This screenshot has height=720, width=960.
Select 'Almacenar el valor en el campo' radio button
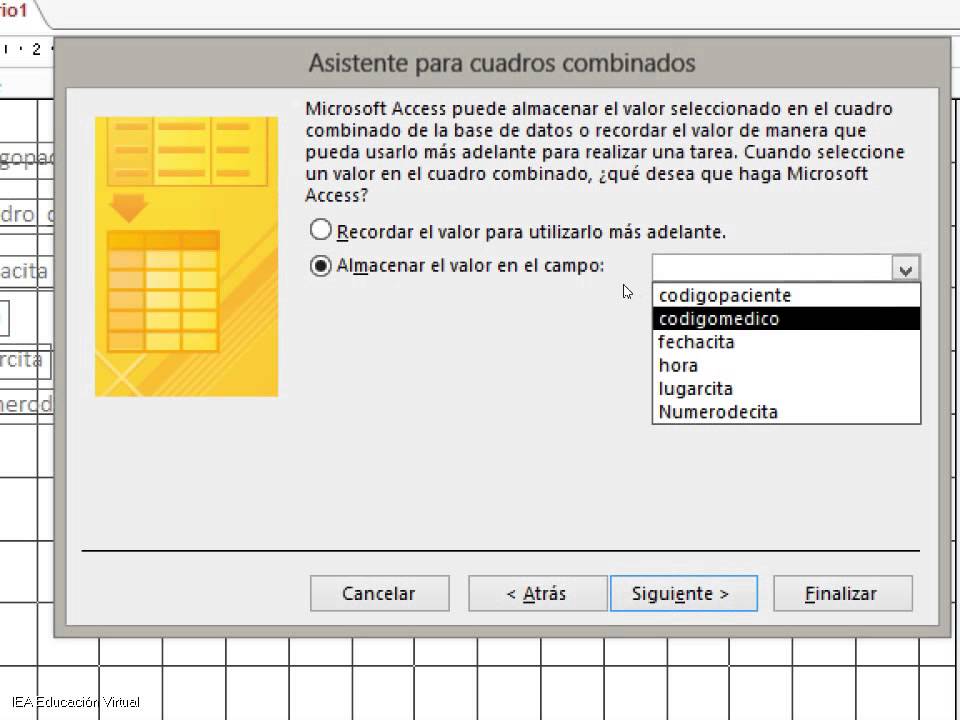tap(321, 266)
